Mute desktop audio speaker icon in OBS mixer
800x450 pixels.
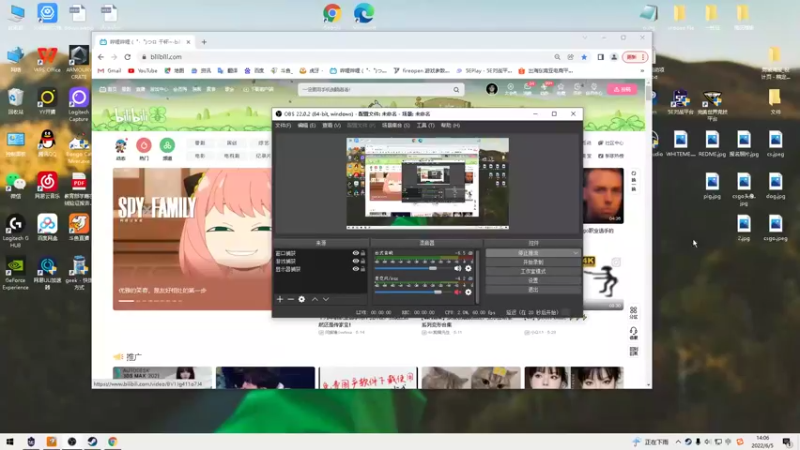[458, 268]
